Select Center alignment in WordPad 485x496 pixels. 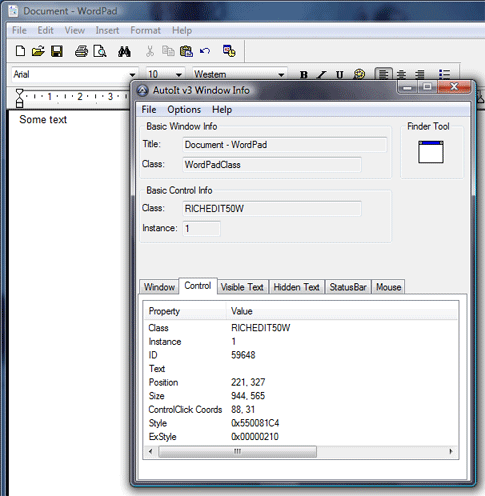(x=401, y=74)
